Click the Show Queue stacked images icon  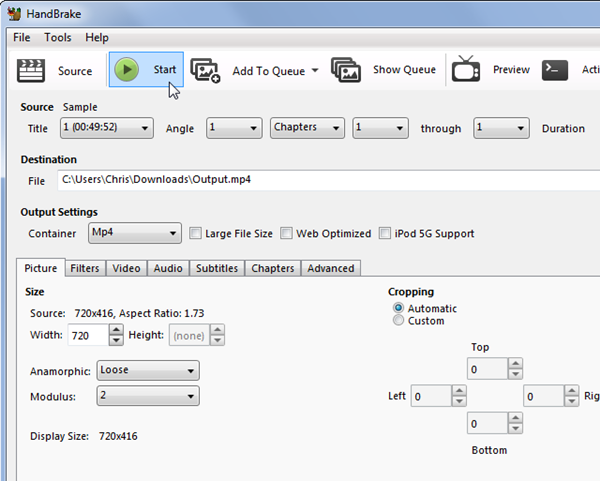[346, 70]
